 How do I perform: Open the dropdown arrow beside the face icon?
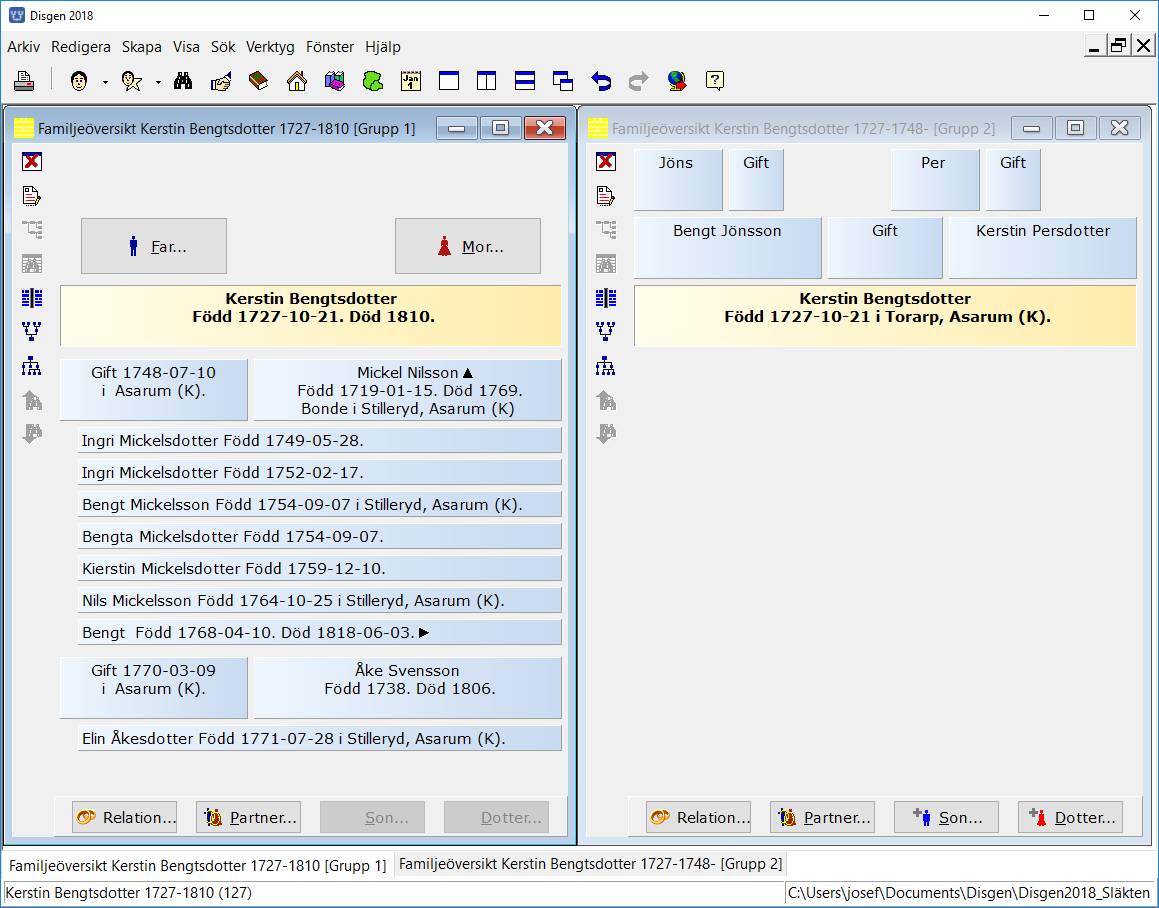pos(105,82)
